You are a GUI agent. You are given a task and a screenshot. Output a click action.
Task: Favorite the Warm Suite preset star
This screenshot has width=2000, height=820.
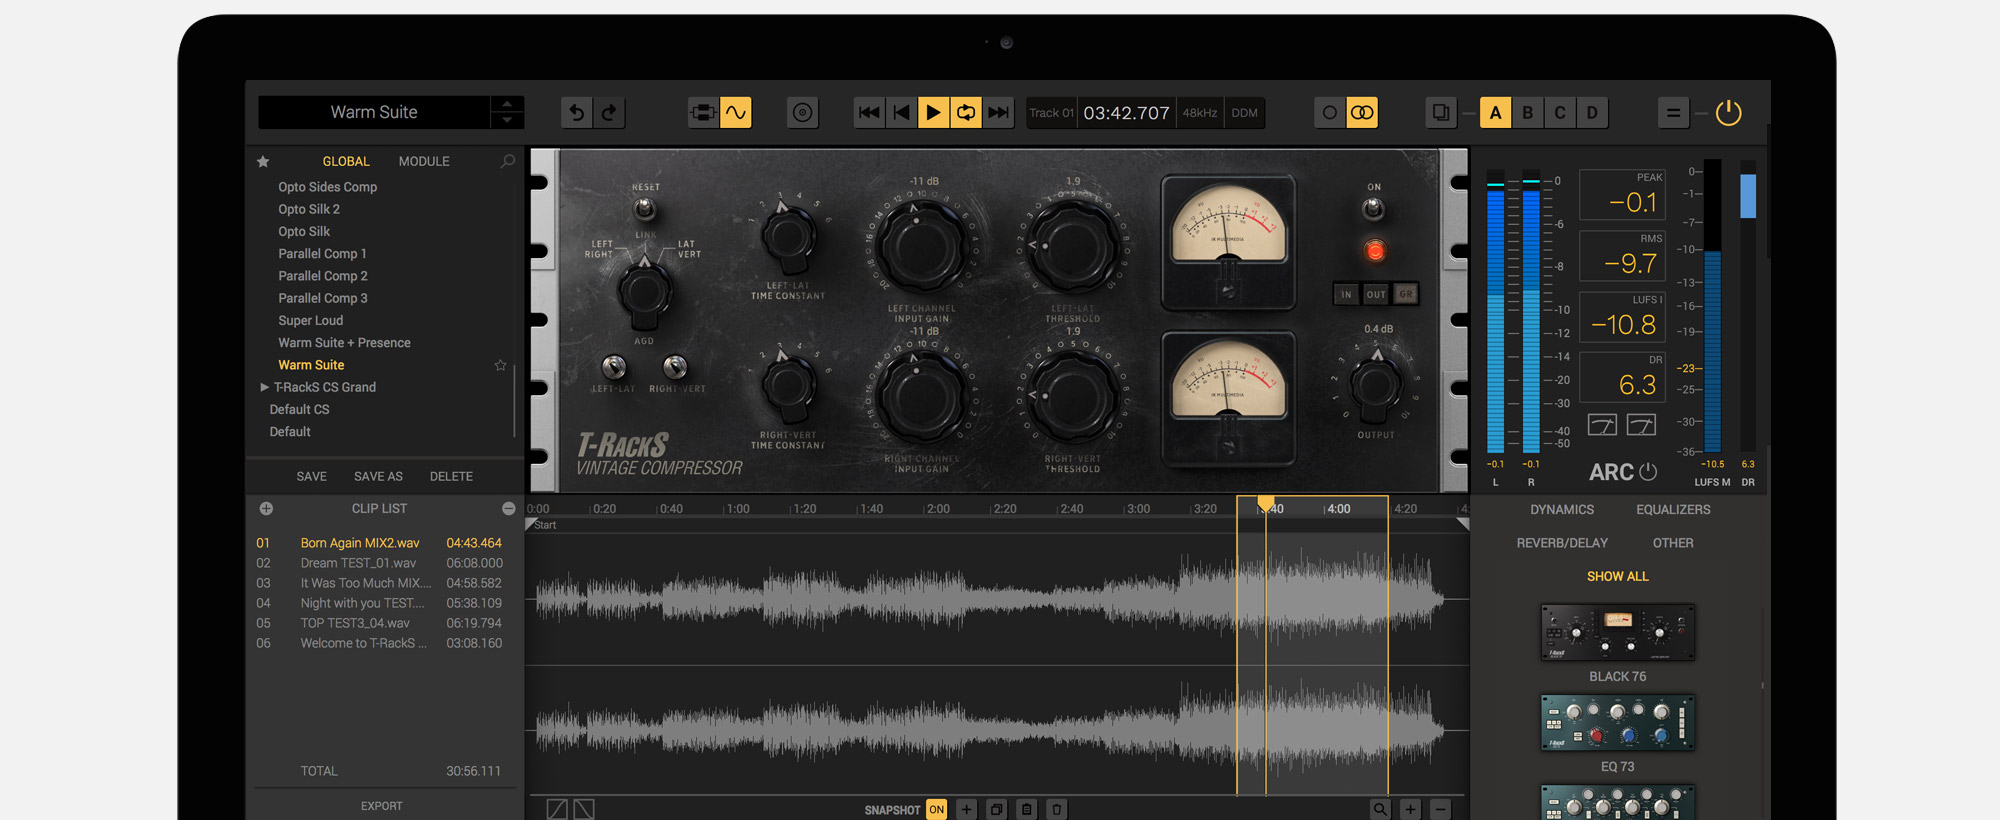[x=501, y=365]
